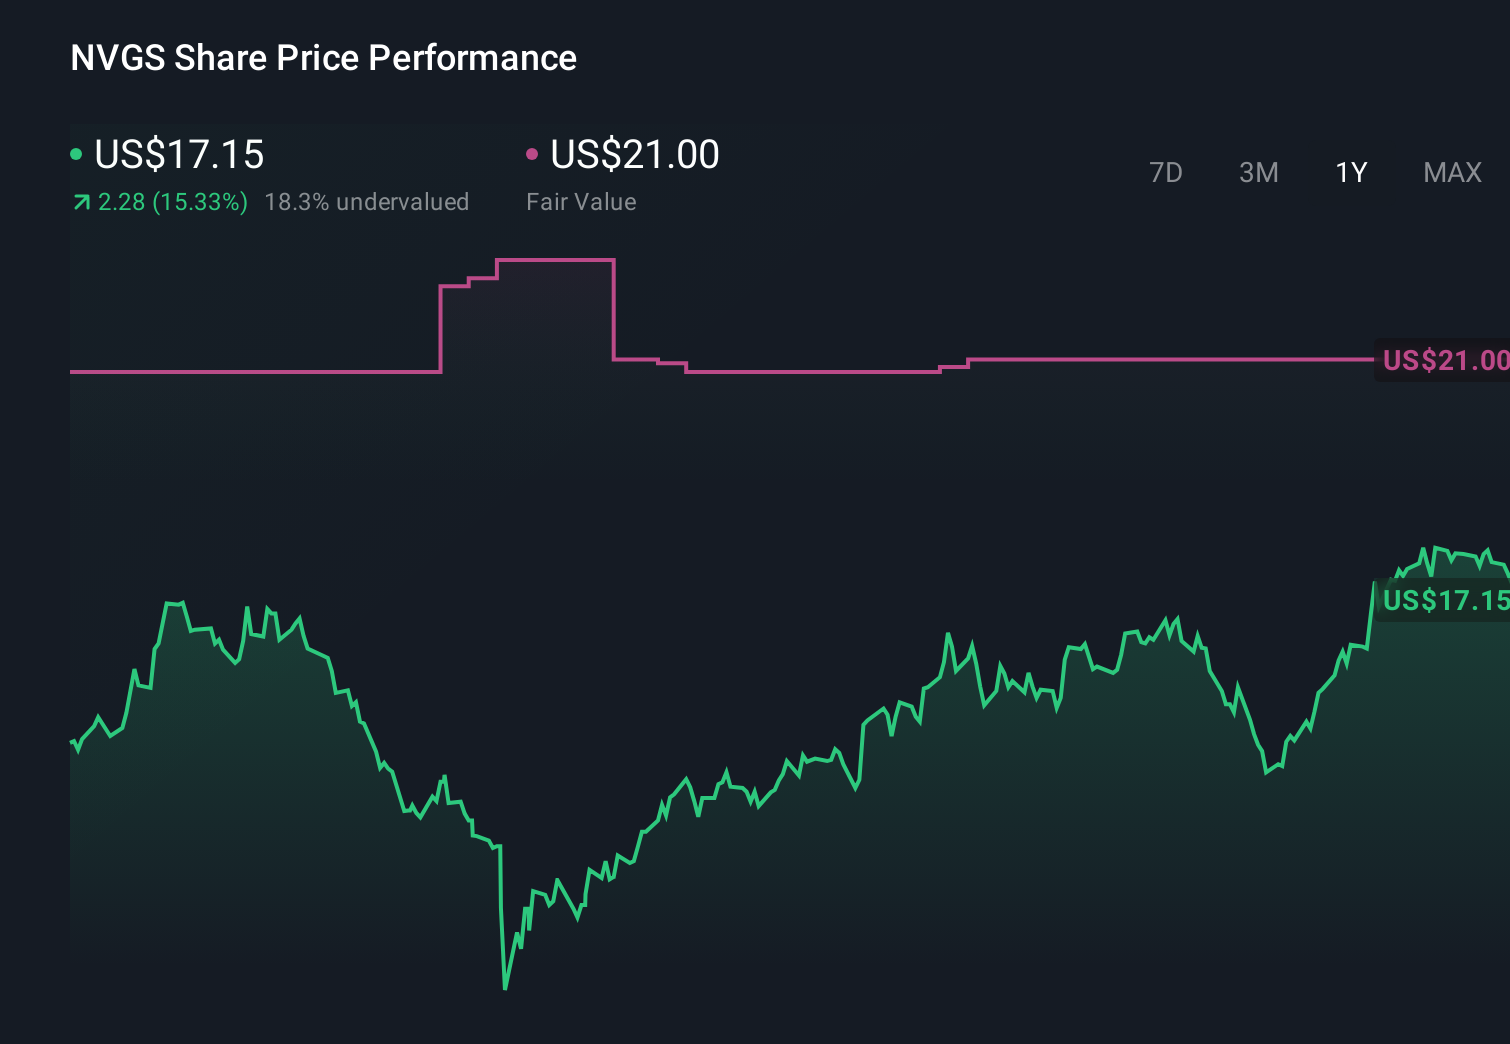The width and height of the screenshot is (1510, 1044).
Task: Select the 1Y time range
Action: click(x=1350, y=172)
